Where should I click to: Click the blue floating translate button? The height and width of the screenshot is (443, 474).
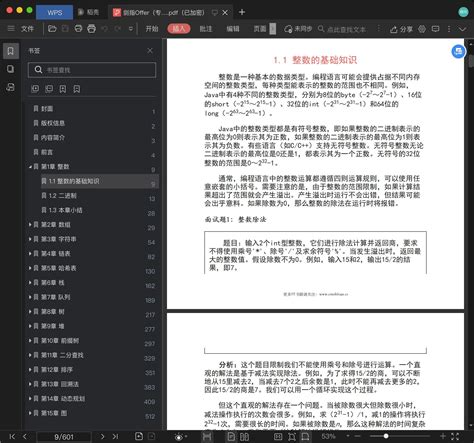click(x=458, y=52)
